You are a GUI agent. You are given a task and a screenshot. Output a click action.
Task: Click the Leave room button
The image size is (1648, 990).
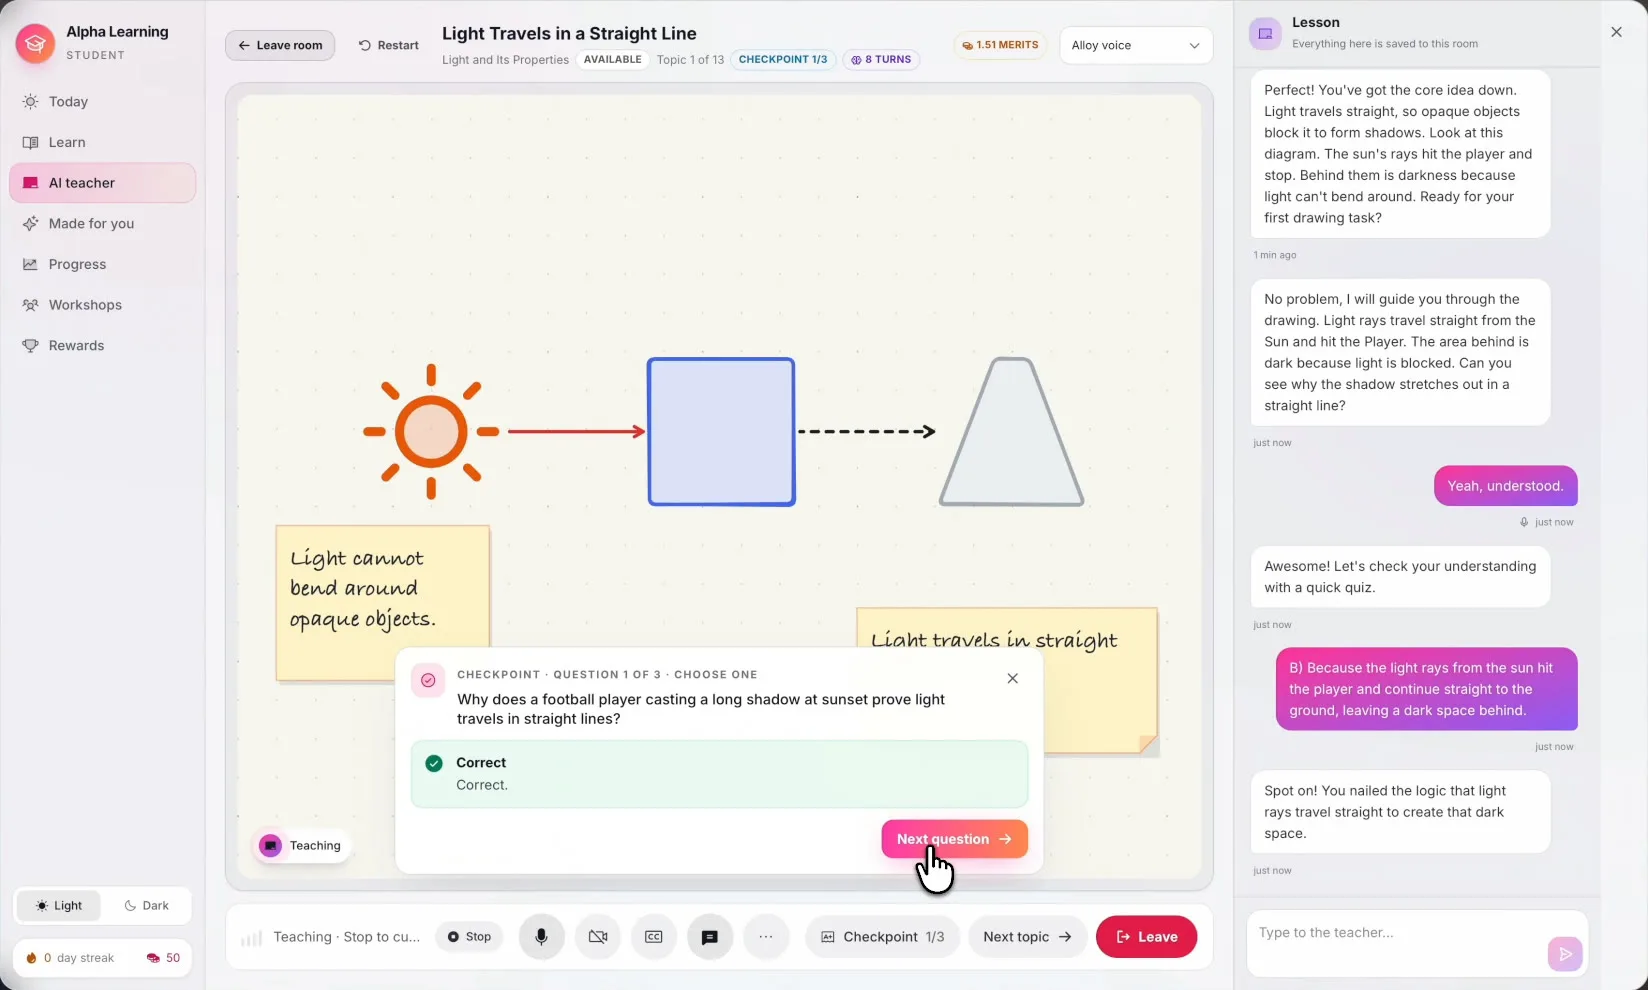[x=280, y=45]
